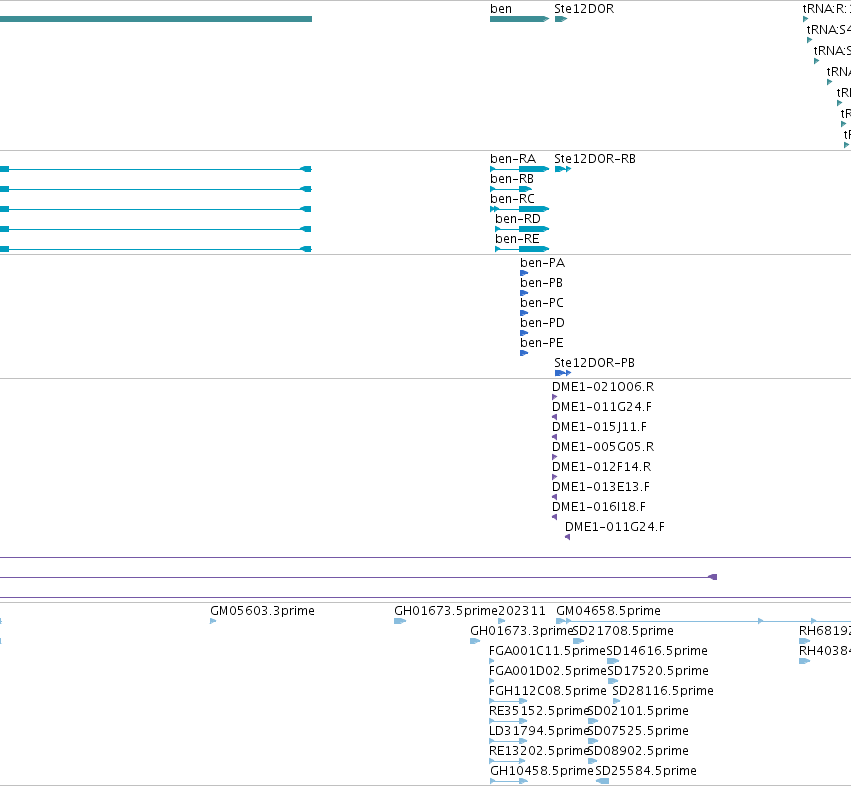
Task: Click the long unlabeled teal gene bar
Action: 156,19
